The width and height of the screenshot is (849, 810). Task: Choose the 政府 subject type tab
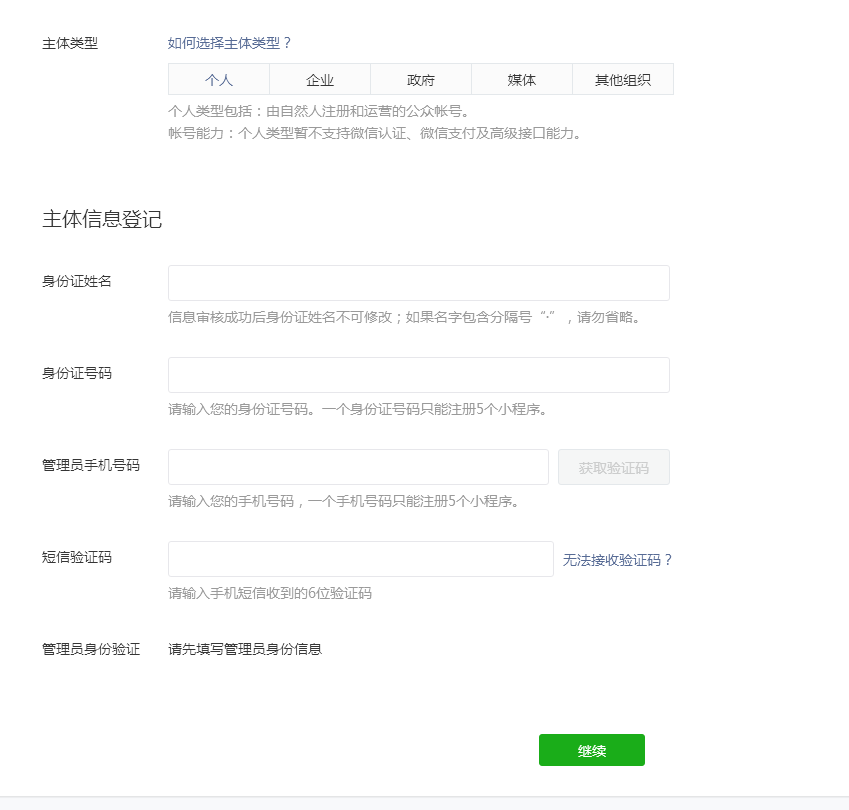tap(421, 79)
